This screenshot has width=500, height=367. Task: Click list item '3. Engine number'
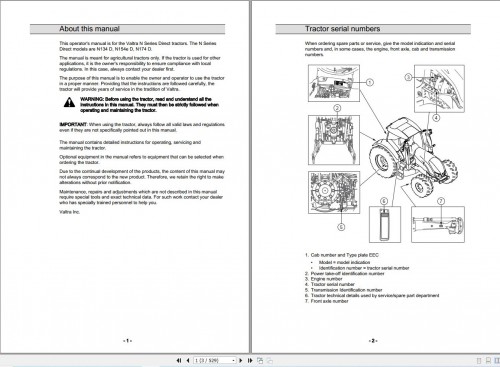click(323, 279)
